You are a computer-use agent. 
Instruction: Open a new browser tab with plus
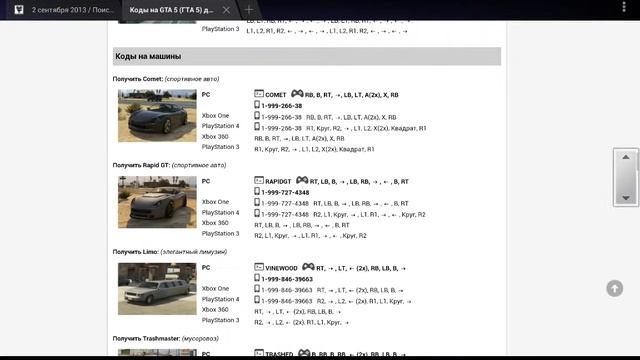(249, 9)
